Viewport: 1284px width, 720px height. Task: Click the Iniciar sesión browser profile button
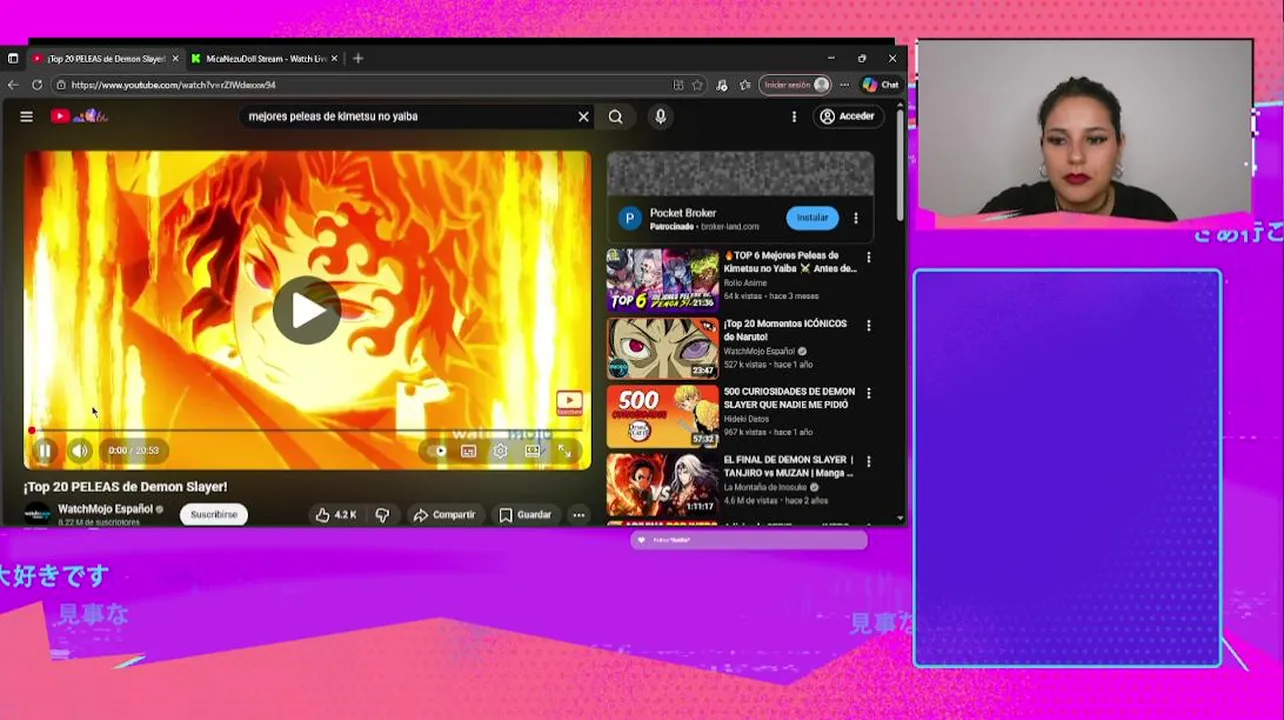(796, 85)
